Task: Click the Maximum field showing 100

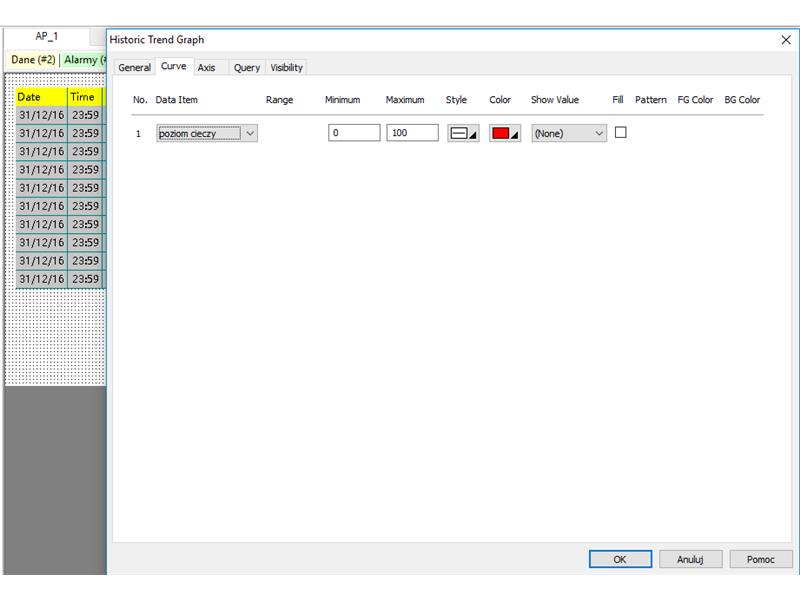Action: [x=412, y=133]
